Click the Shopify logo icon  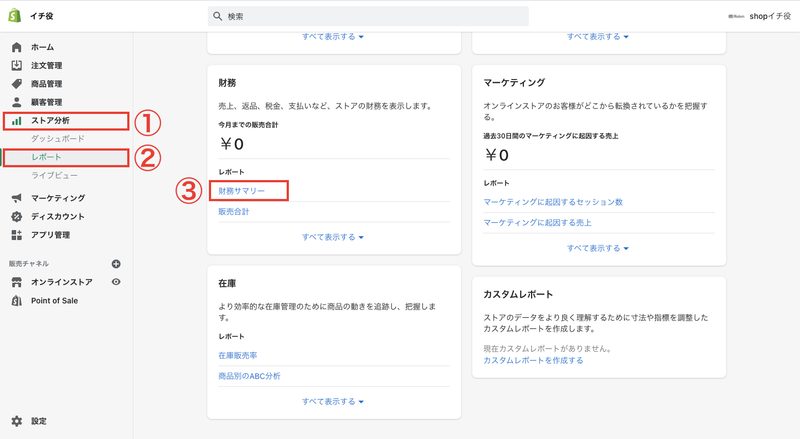click(x=14, y=16)
